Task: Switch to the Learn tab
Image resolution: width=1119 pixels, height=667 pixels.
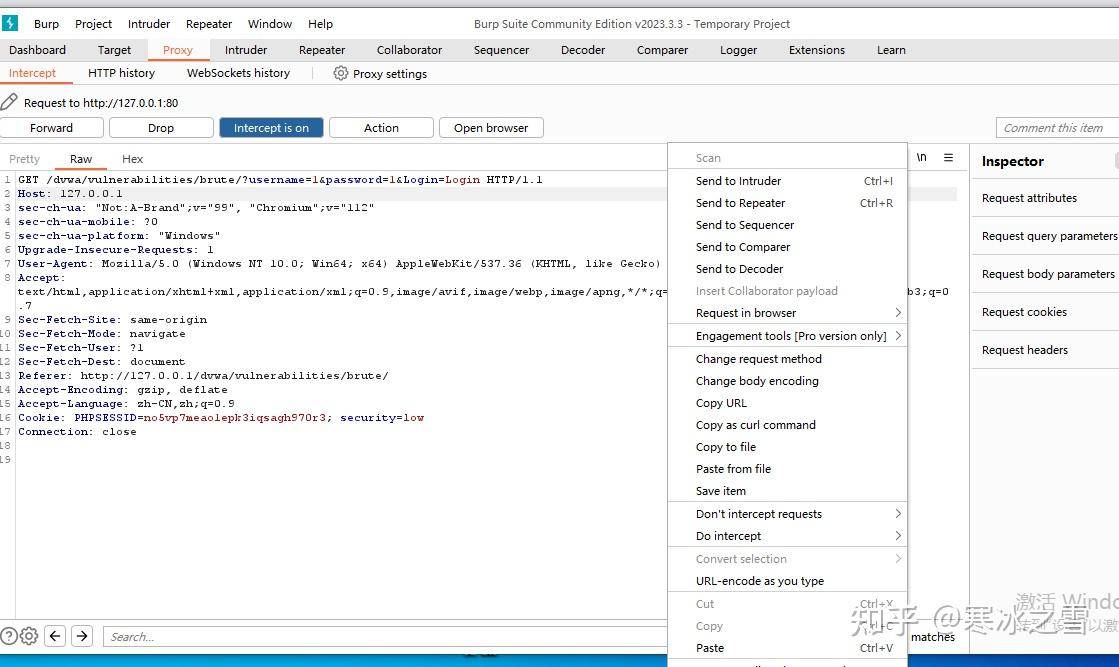Action: point(891,50)
